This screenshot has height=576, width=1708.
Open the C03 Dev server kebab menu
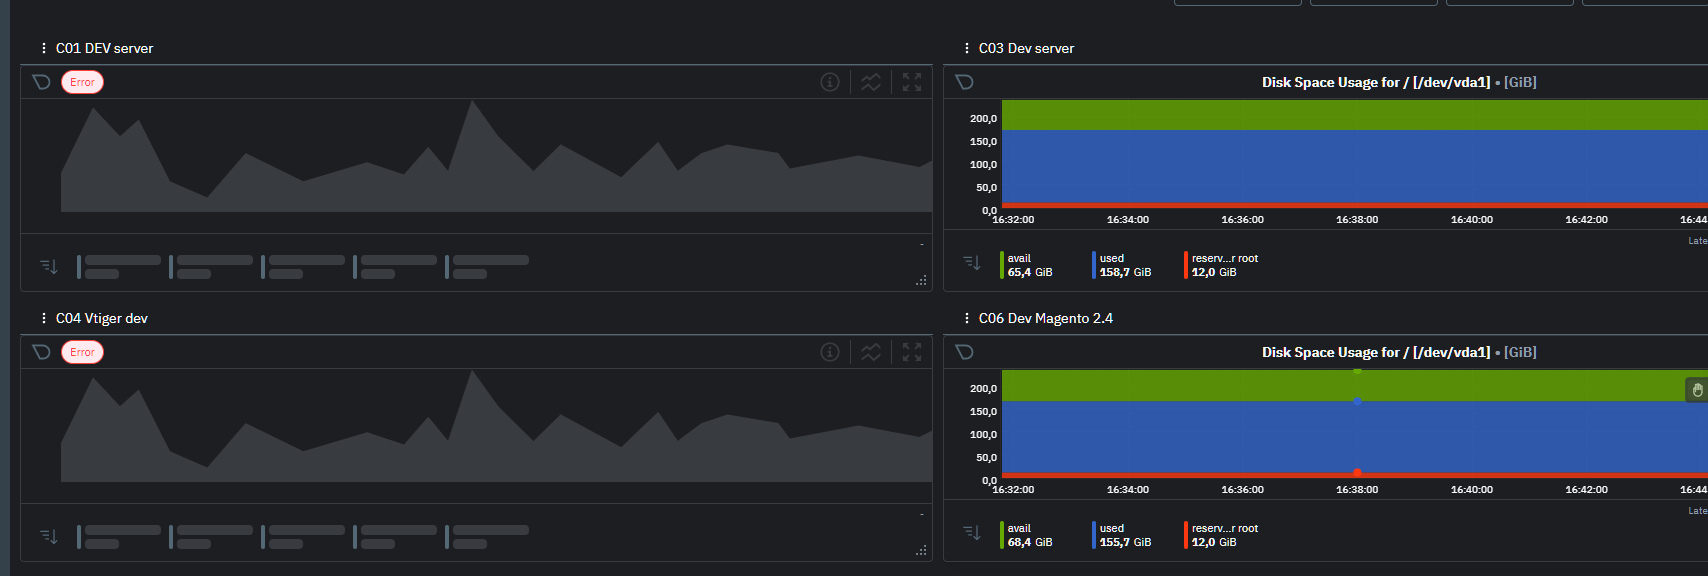966,48
